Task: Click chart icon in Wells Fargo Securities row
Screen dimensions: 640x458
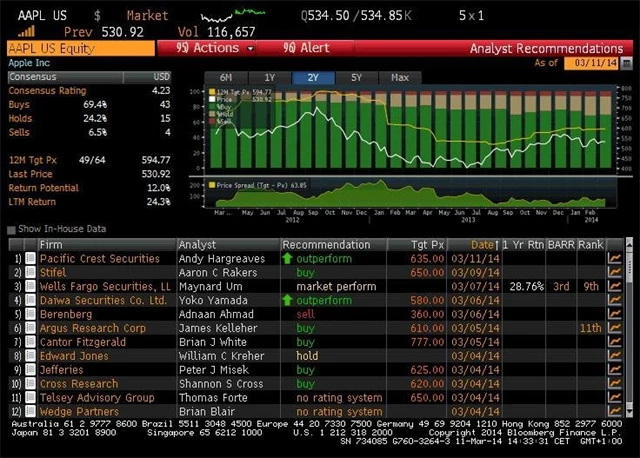Action: (614, 287)
